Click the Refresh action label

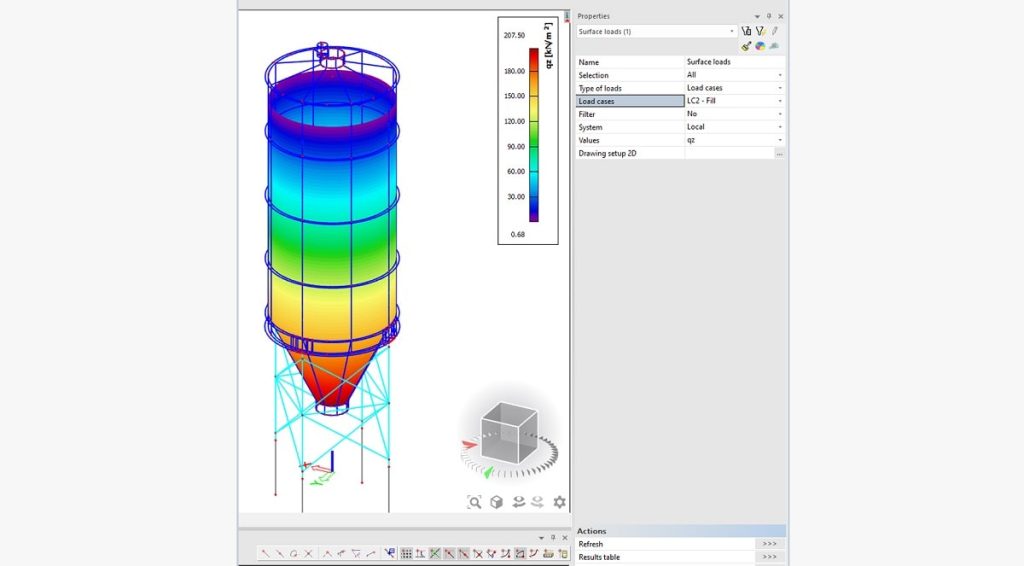(590, 544)
